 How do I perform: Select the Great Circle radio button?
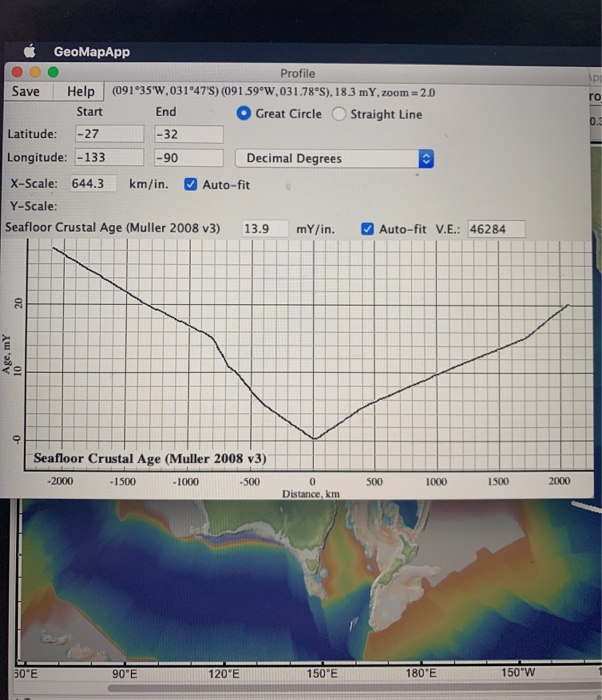243,113
